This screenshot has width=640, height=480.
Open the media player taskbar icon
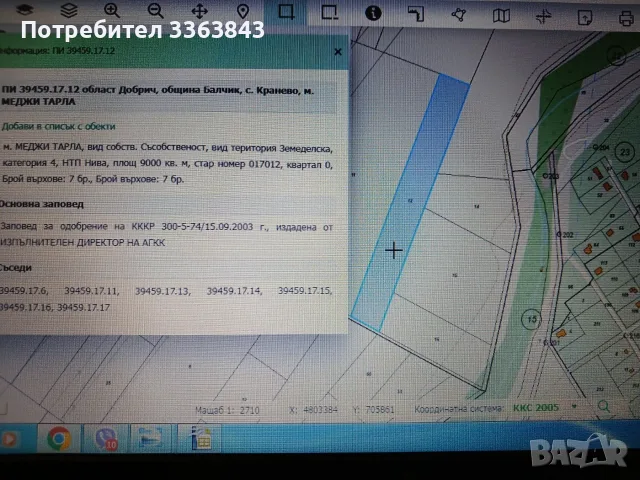point(10,439)
